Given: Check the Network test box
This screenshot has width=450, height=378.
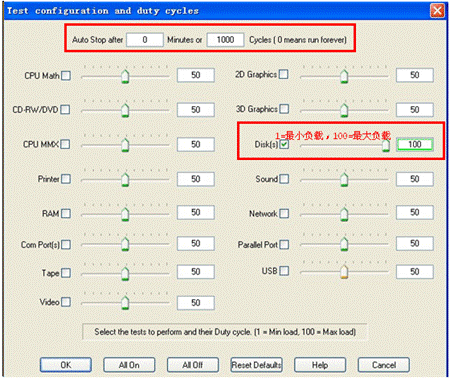Looking at the screenshot, I should (x=284, y=213).
